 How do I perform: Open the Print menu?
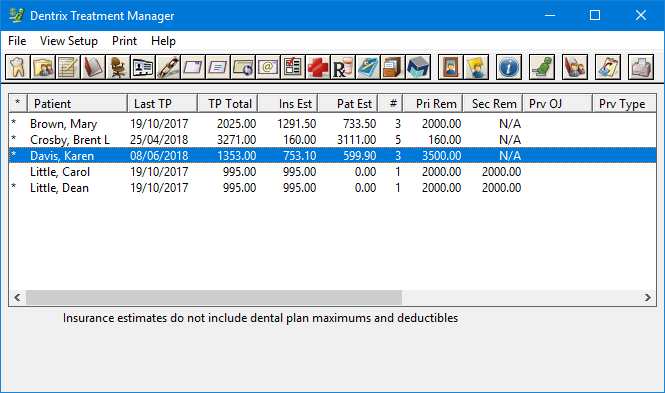pyautogui.click(x=124, y=41)
